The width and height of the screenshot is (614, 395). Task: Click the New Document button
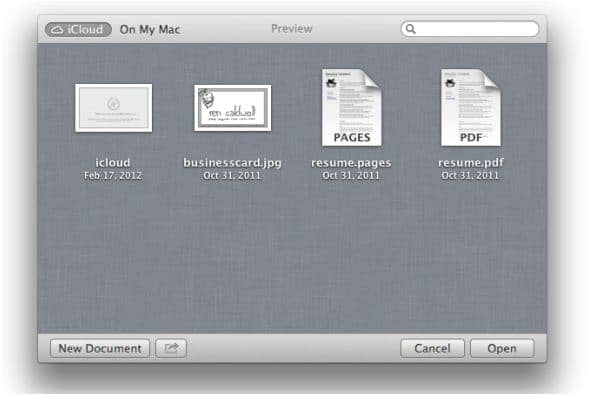(100, 348)
